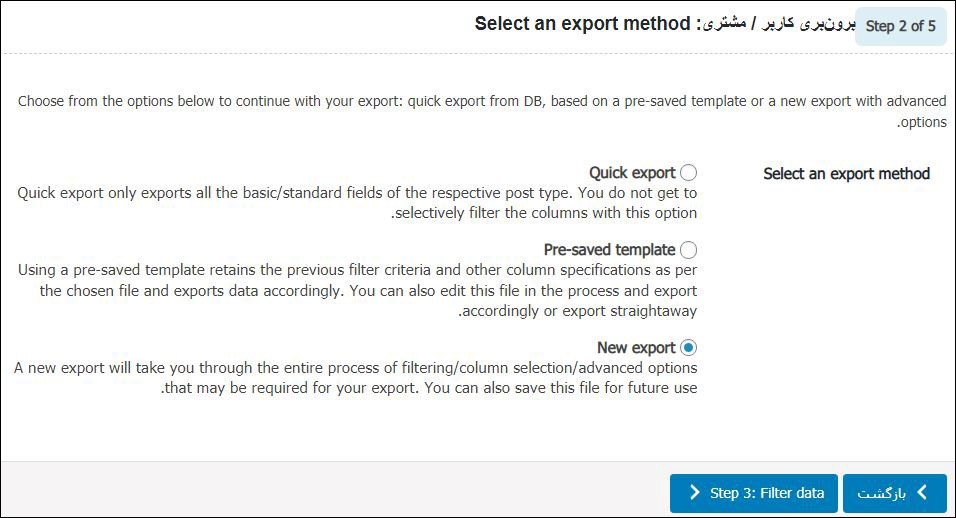
Task: Click the back arrow icon beside بازگشت
Action: pyautogui.click(x=922, y=492)
